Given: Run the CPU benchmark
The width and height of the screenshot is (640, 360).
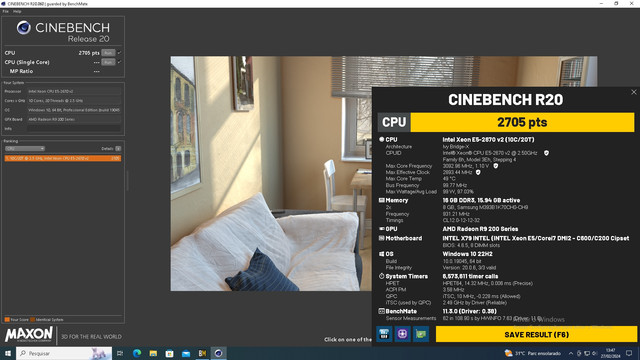Looking at the screenshot, I should pos(108,53).
